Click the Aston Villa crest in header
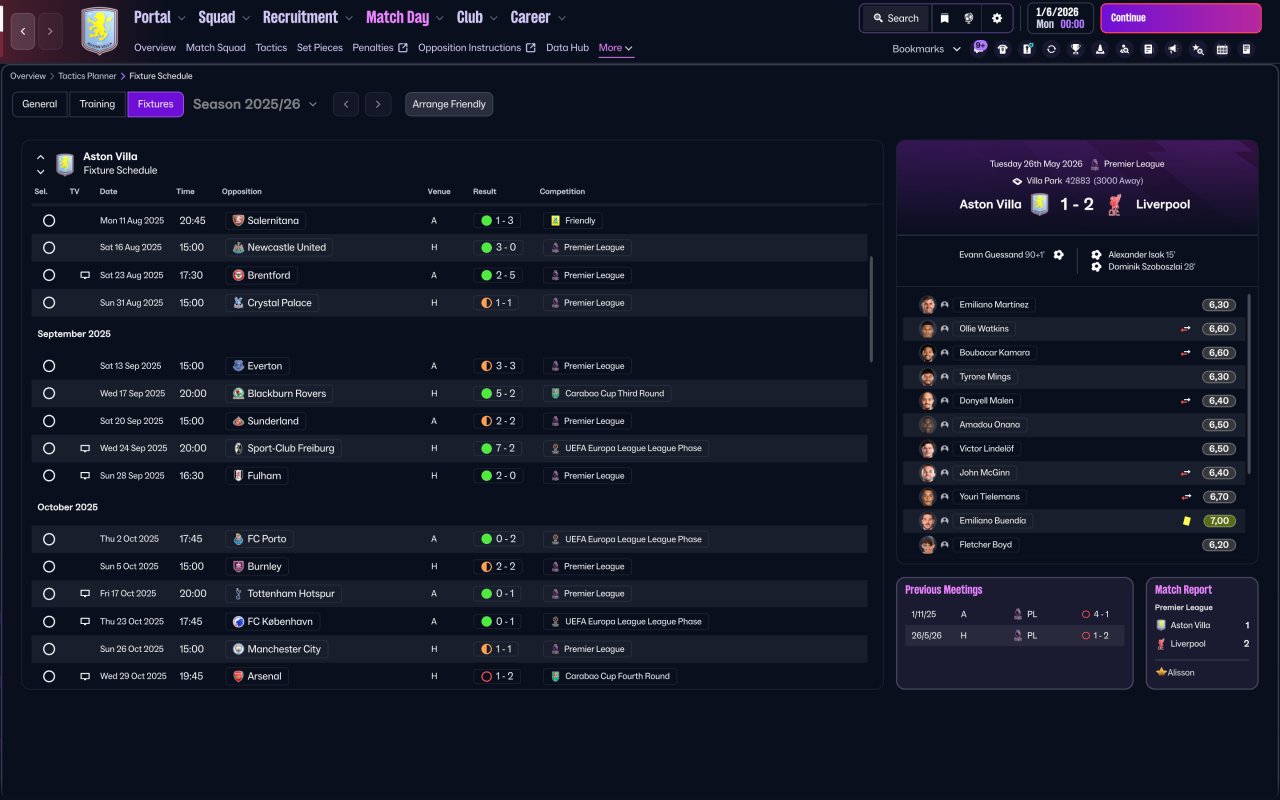Image resolution: width=1280 pixels, height=800 pixels. (x=99, y=31)
